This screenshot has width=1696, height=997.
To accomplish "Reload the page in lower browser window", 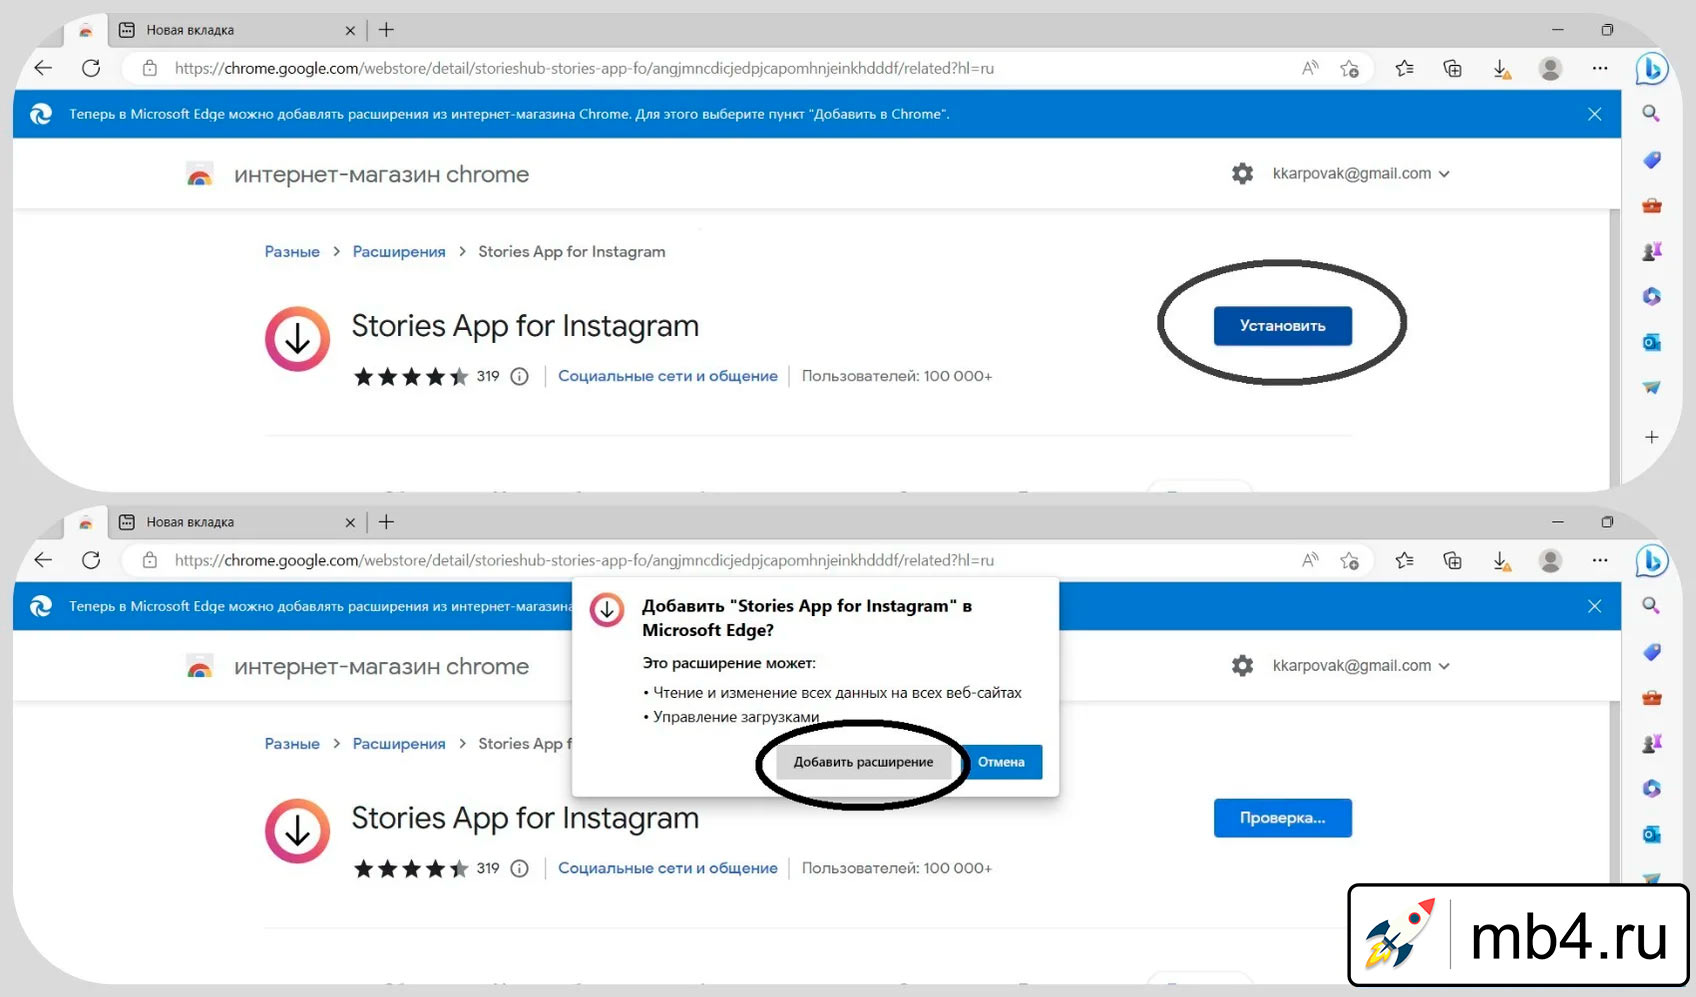I will point(91,560).
